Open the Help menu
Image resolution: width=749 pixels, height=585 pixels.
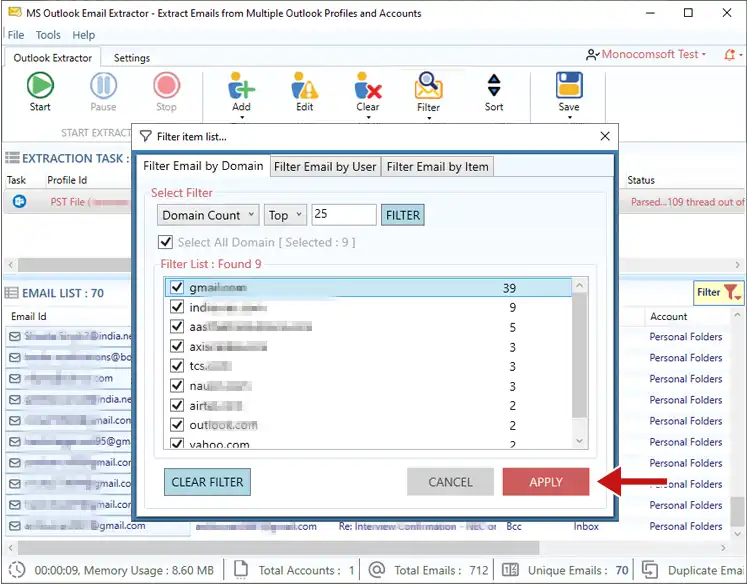click(x=84, y=35)
